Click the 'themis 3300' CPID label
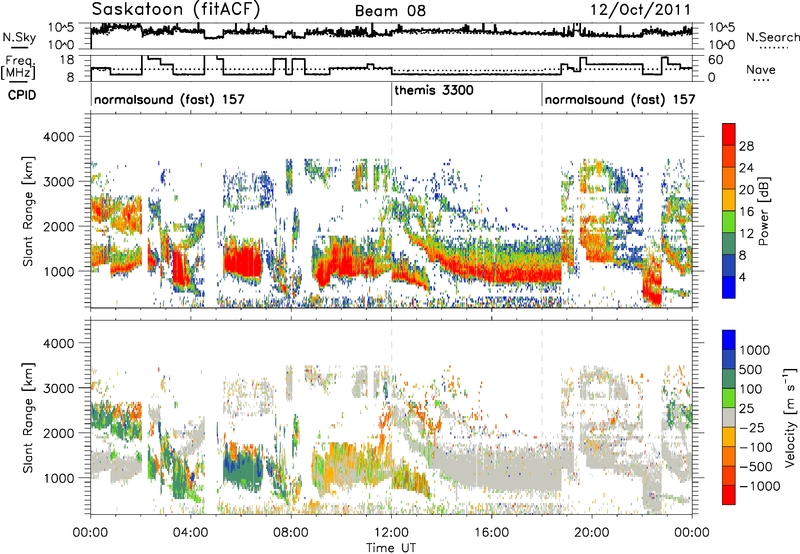 point(434,90)
